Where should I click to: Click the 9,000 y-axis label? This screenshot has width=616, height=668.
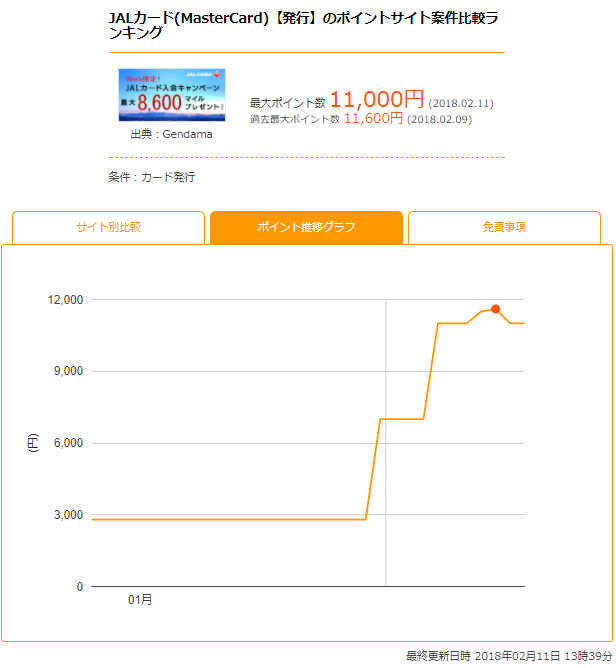[68, 371]
